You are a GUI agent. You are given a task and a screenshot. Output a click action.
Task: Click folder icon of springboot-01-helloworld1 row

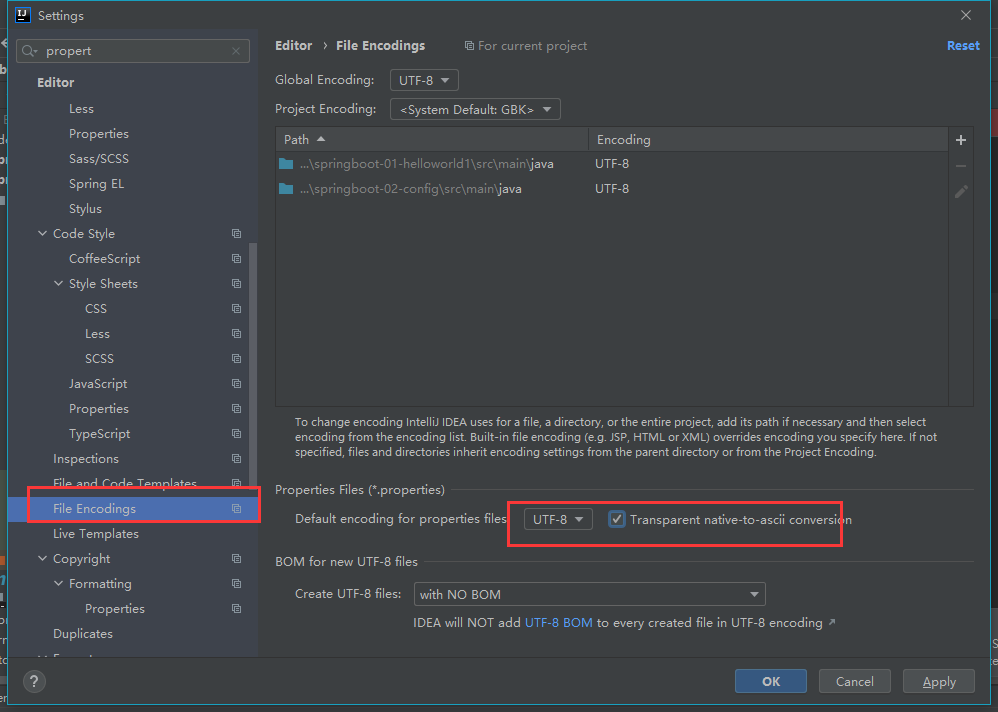coord(286,164)
